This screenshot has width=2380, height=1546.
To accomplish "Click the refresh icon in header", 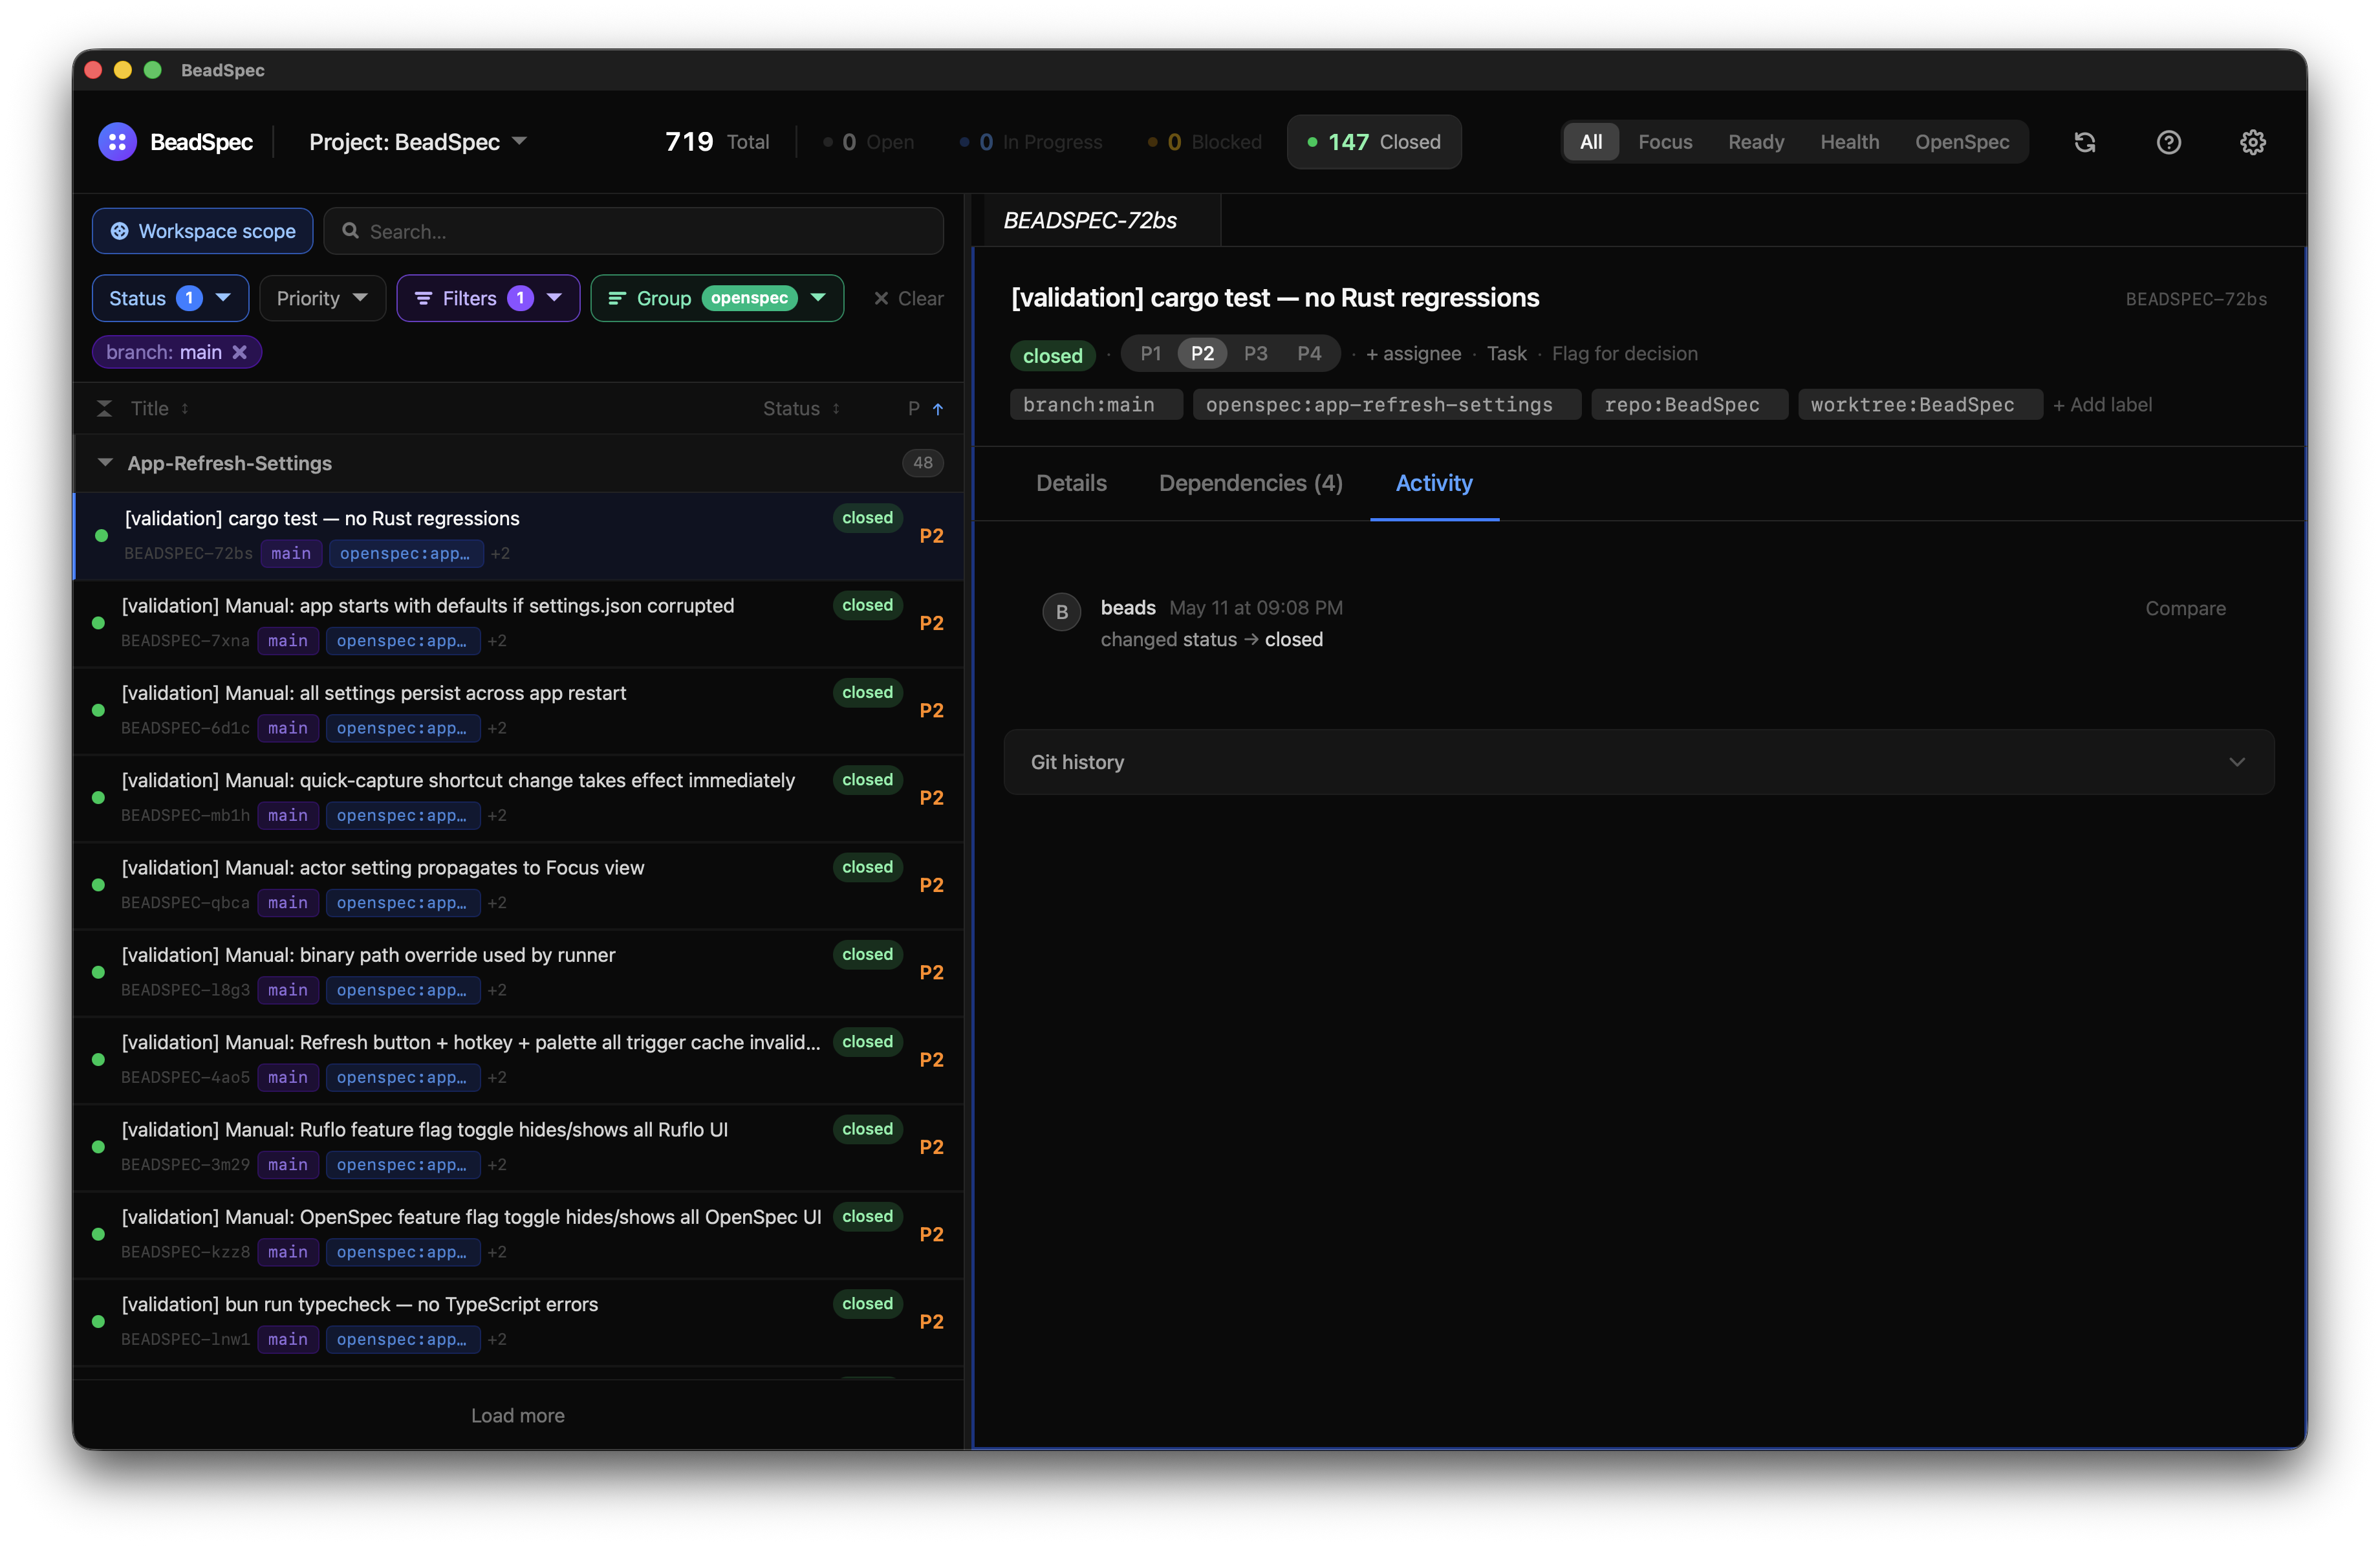I will coord(2084,142).
